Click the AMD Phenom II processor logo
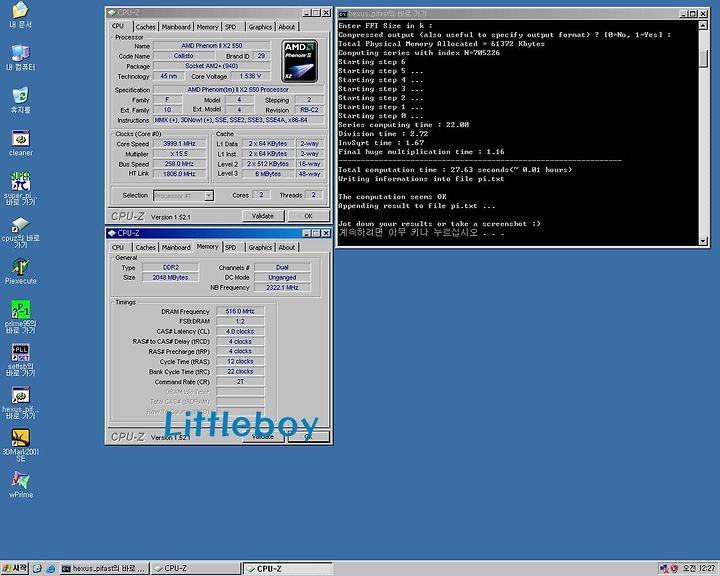The height and width of the screenshot is (576, 720). coord(299,61)
